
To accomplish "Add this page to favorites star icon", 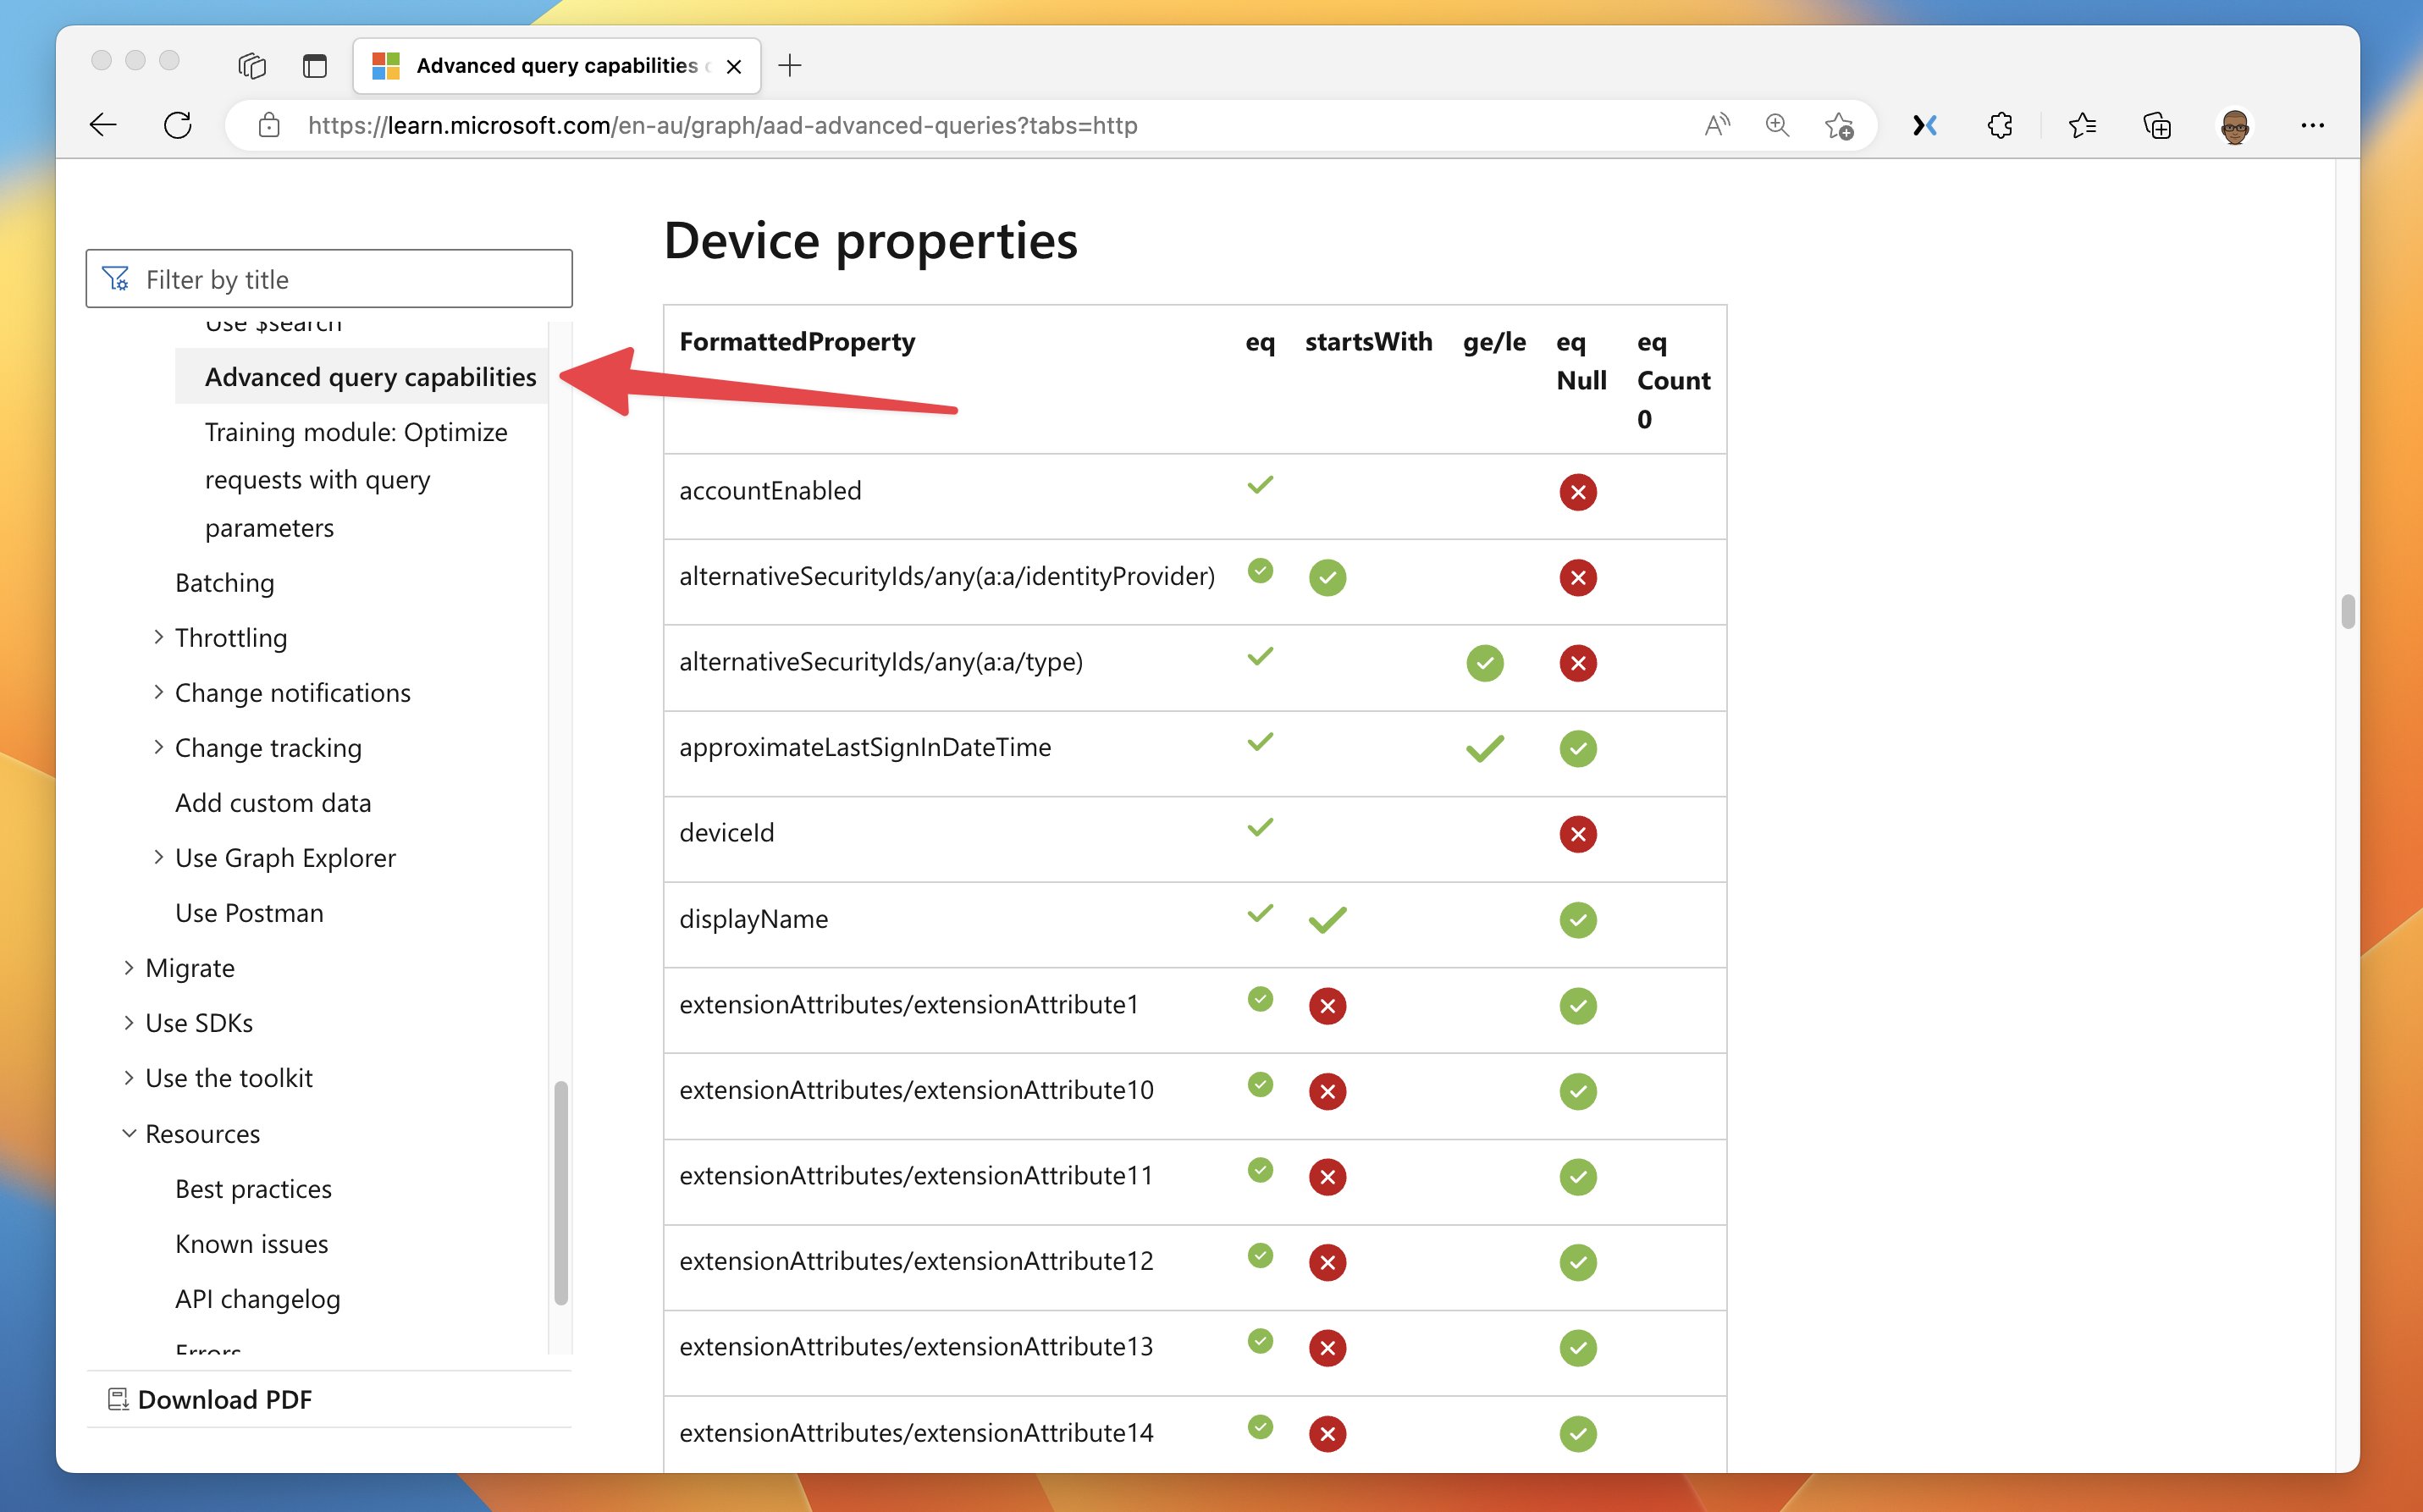I will 1838,125.
